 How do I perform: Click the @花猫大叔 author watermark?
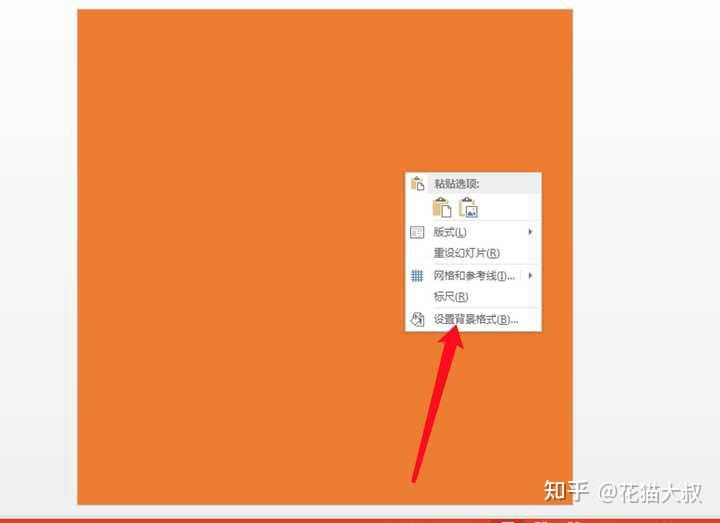tap(650, 493)
